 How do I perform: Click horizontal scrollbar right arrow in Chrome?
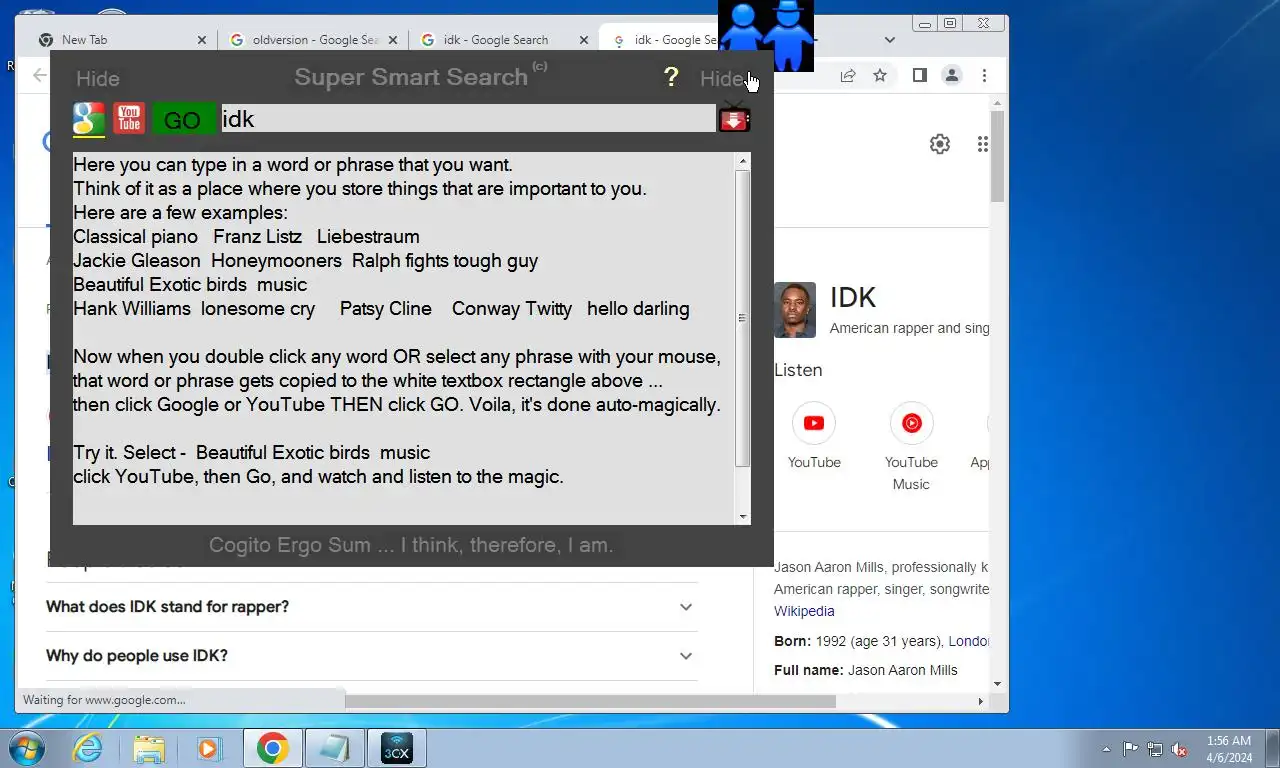[x=980, y=701]
